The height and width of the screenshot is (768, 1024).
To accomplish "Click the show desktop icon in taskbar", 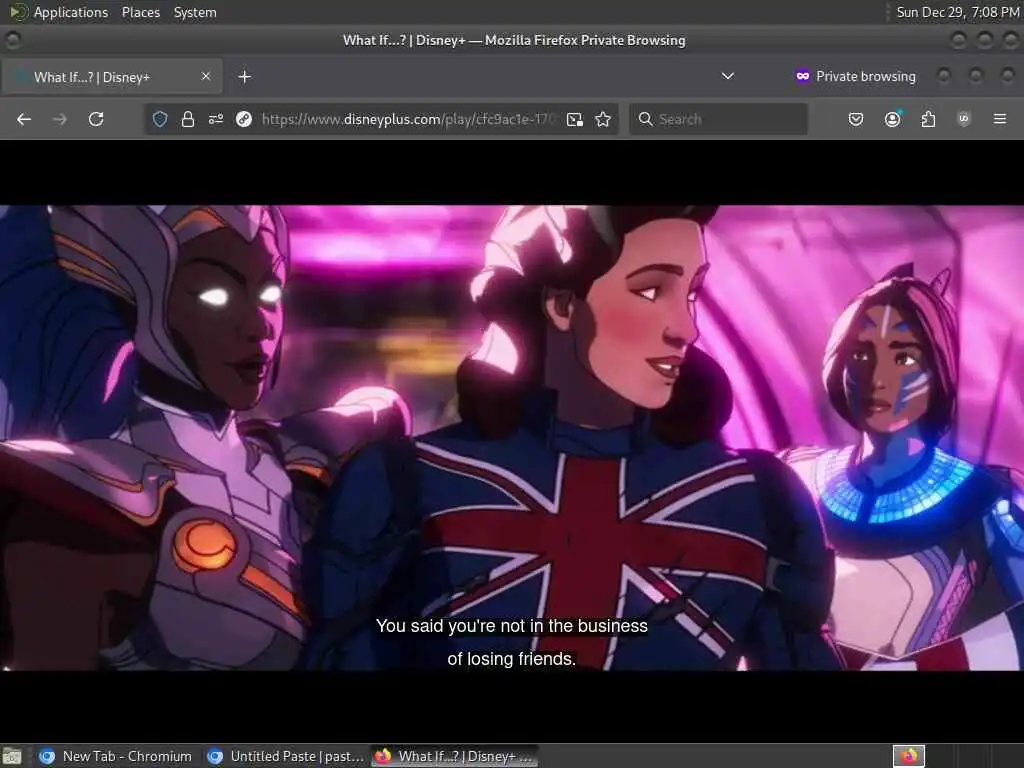I will tap(12, 757).
